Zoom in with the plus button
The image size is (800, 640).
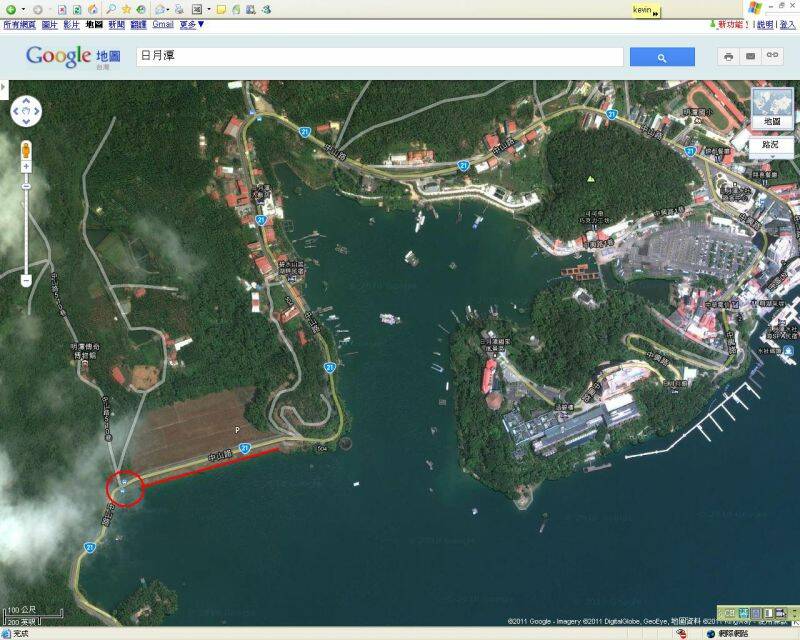(x=26, y=166)
